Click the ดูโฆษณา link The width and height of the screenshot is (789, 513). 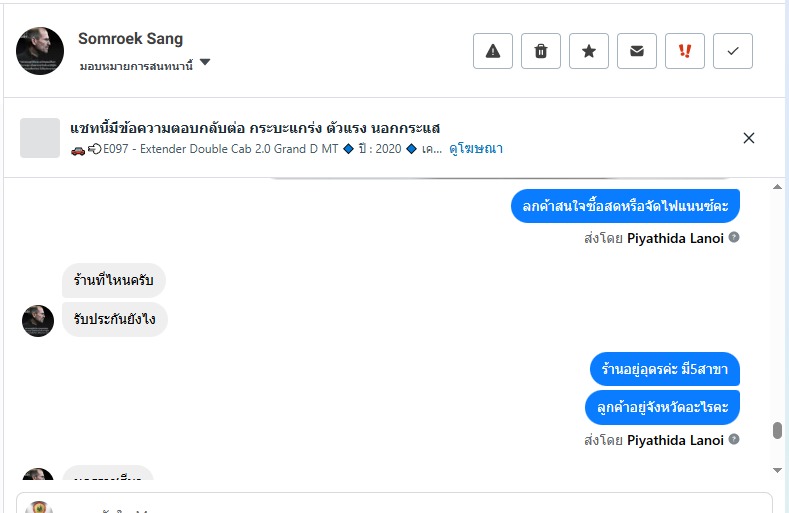476,149
